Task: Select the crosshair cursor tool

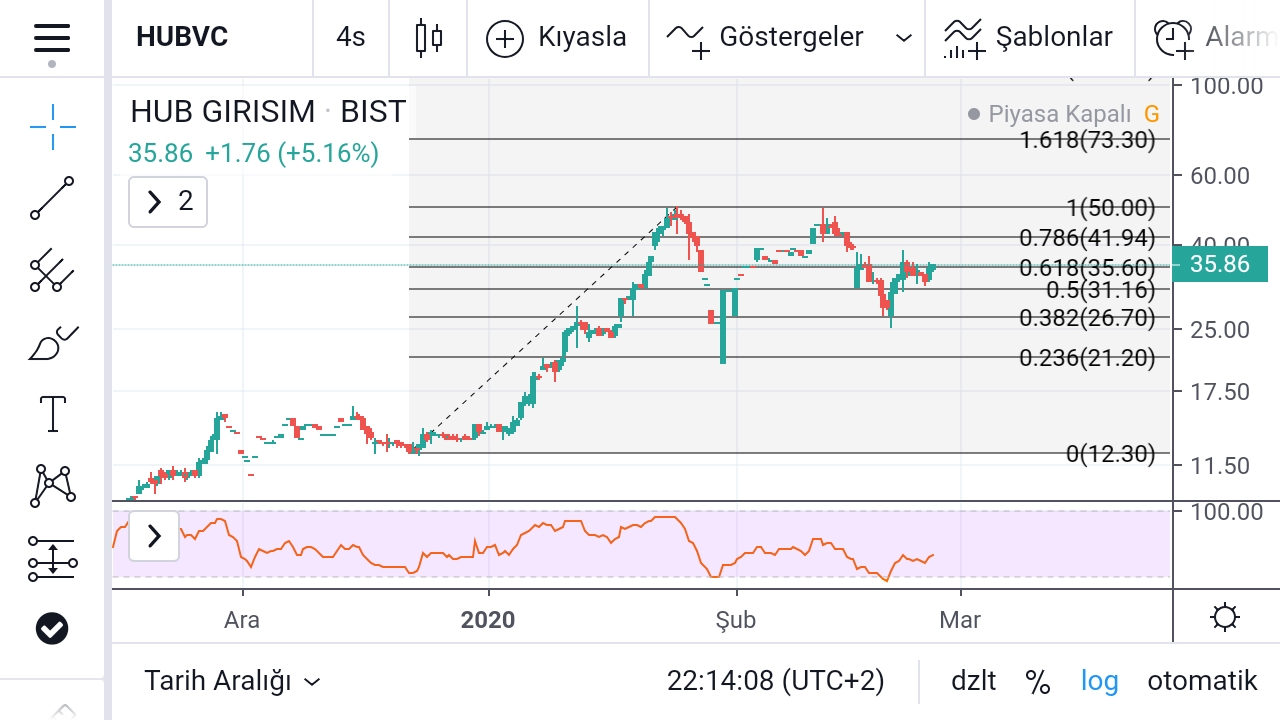Action: click(x=52, y=126)
